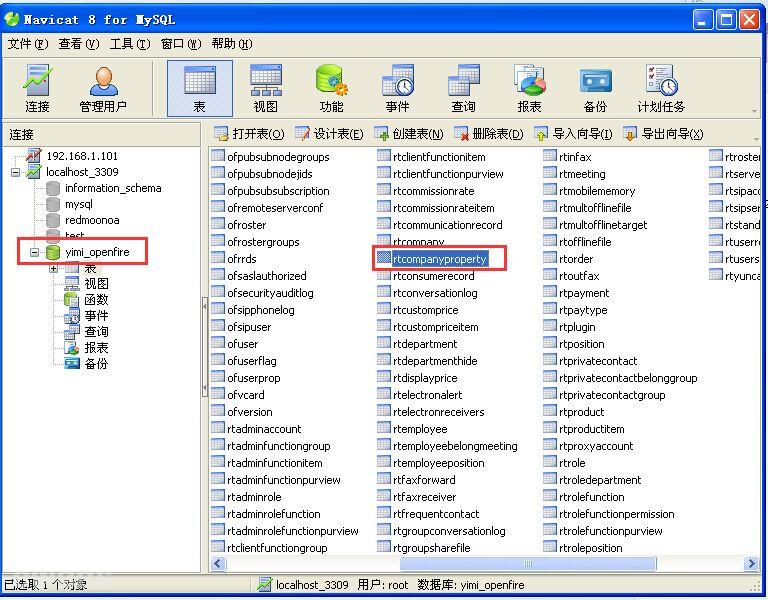Open the 工具(T) menu
This screenshot has height=600, width=768.
[x=130, y=44]
